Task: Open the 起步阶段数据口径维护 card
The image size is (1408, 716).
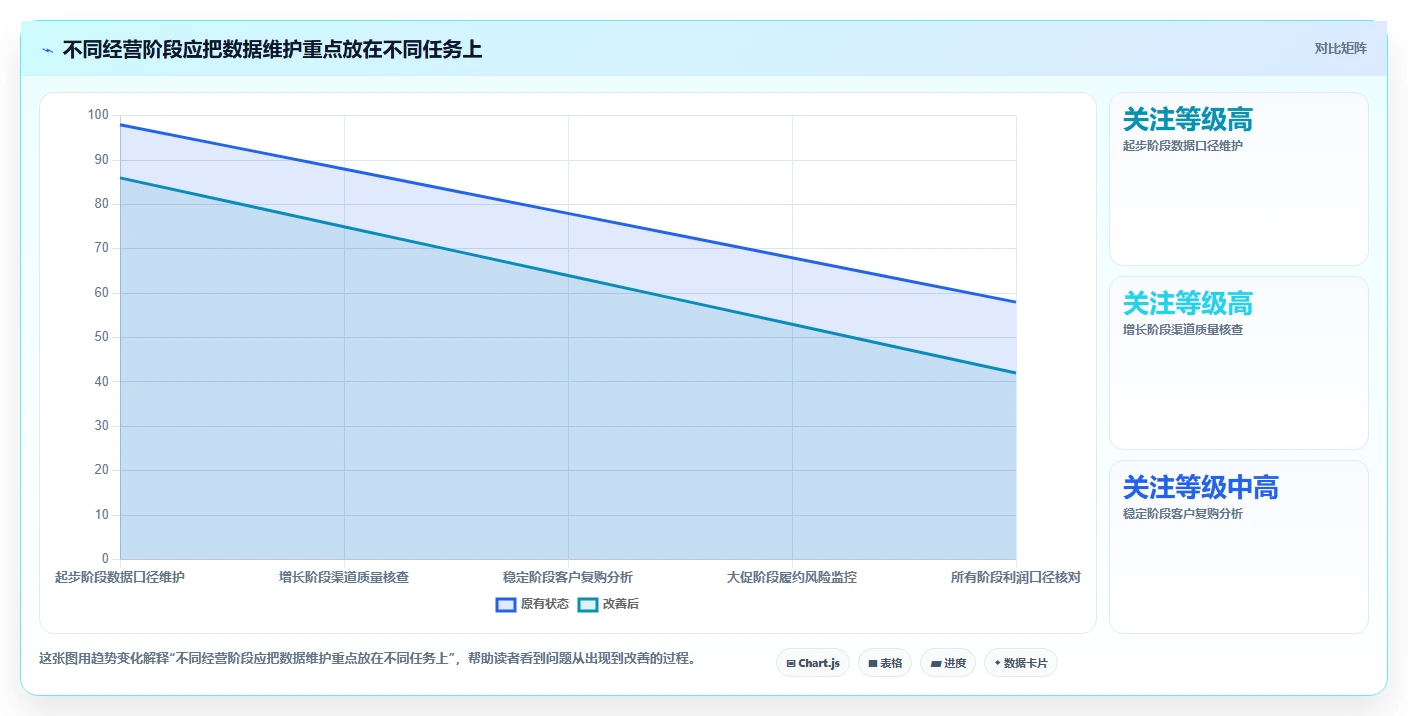Action: point(1239,179)
